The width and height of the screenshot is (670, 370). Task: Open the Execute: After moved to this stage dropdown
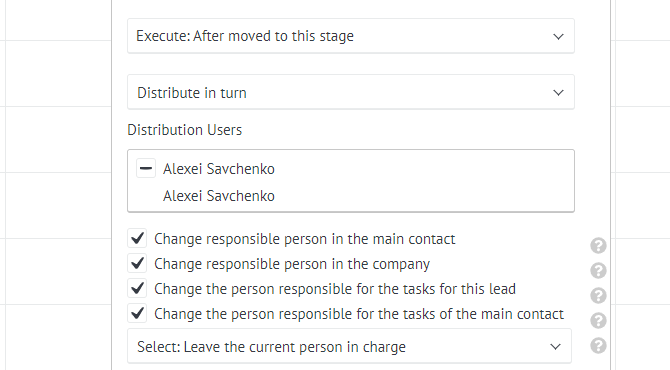tap(351, 36)
